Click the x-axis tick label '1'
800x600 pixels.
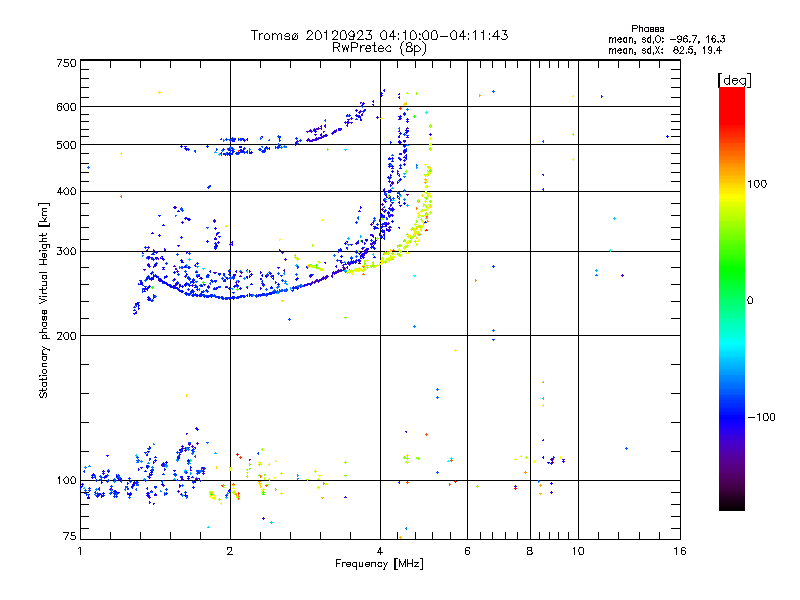point(80,551)
